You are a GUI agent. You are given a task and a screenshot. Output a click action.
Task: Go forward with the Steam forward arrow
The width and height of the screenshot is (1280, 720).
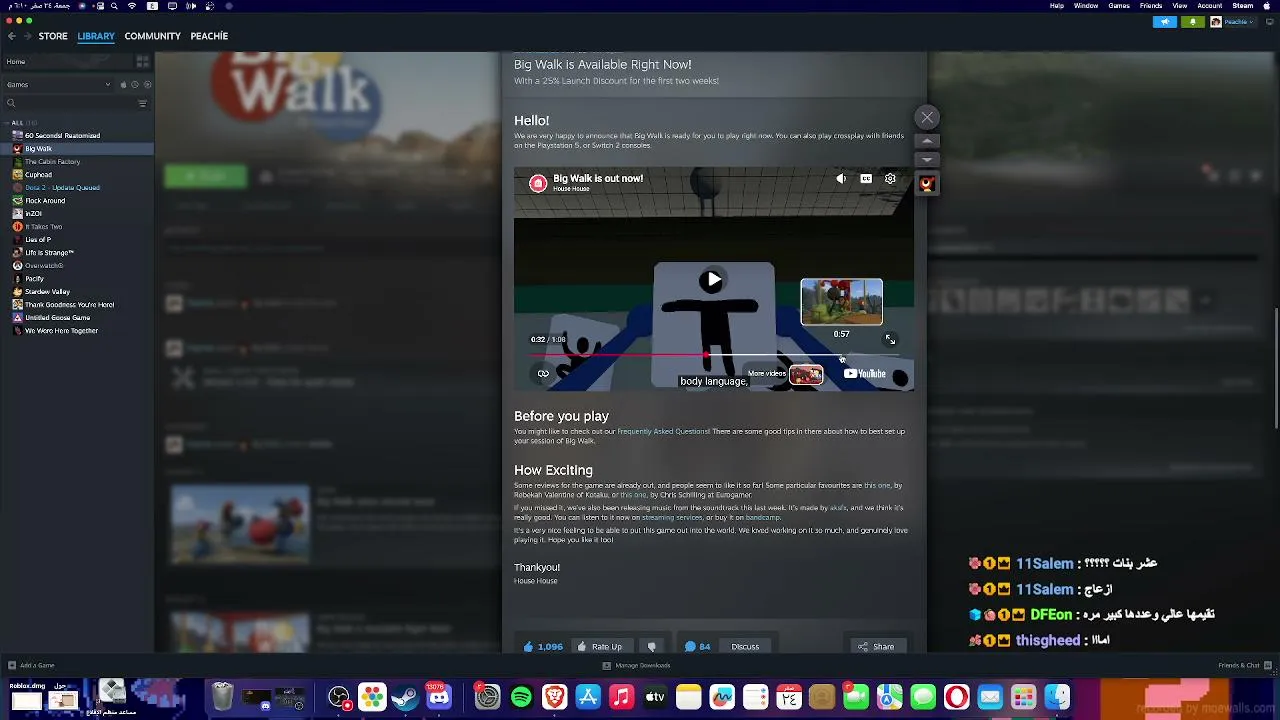pyautogui.click(x=27, y=36)
